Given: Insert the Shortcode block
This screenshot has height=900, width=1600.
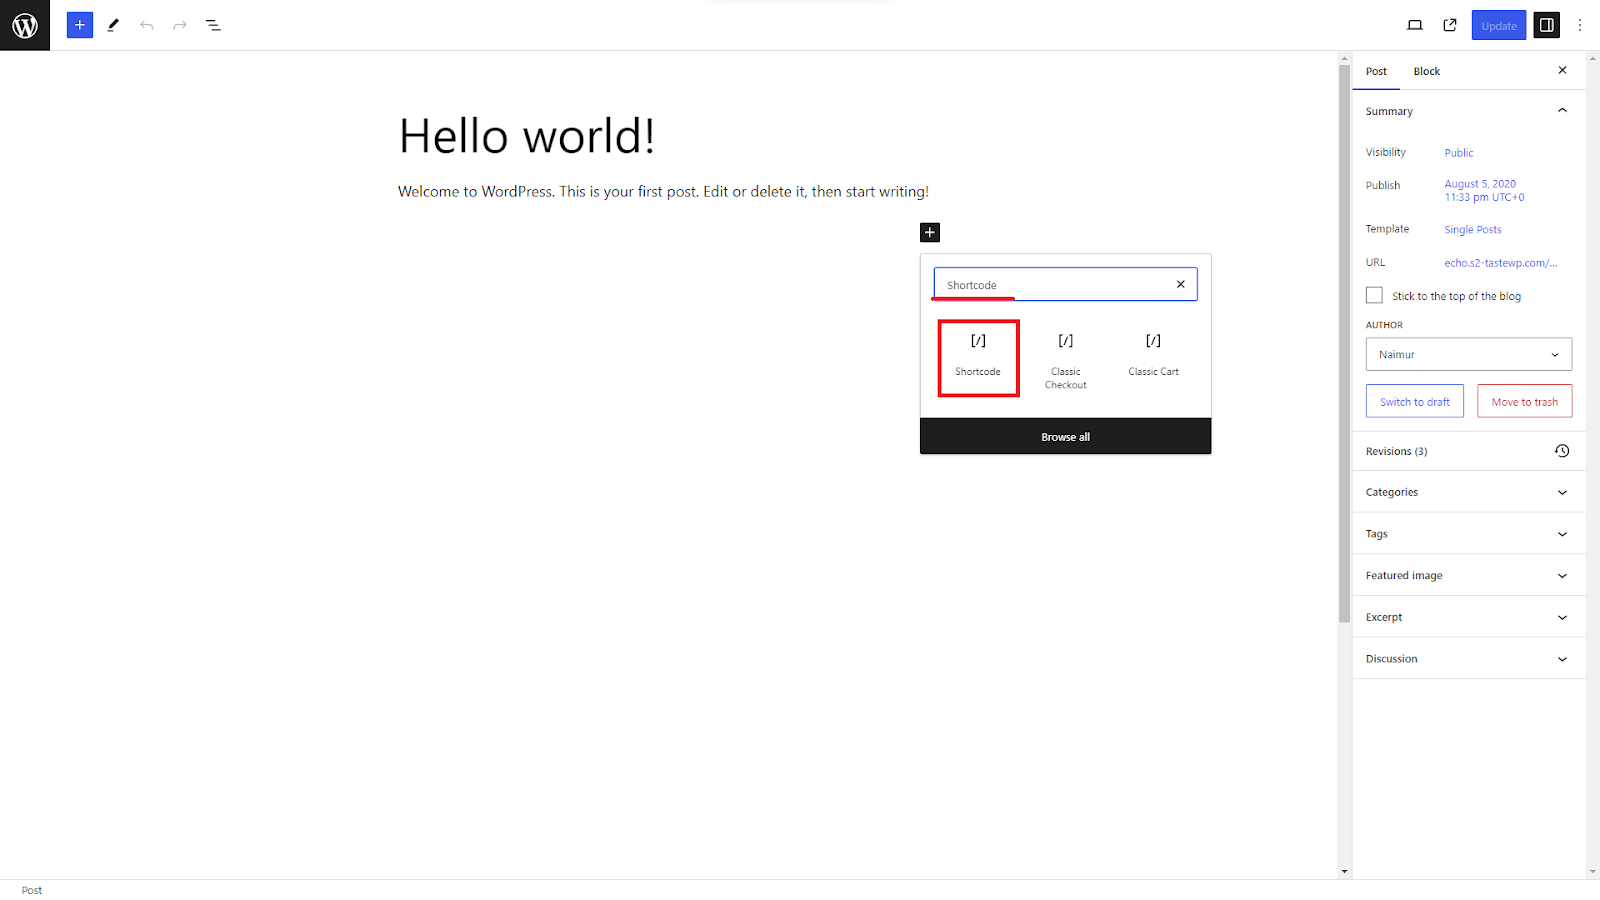Looking at the screenshot, I should [x=978, y=357].
